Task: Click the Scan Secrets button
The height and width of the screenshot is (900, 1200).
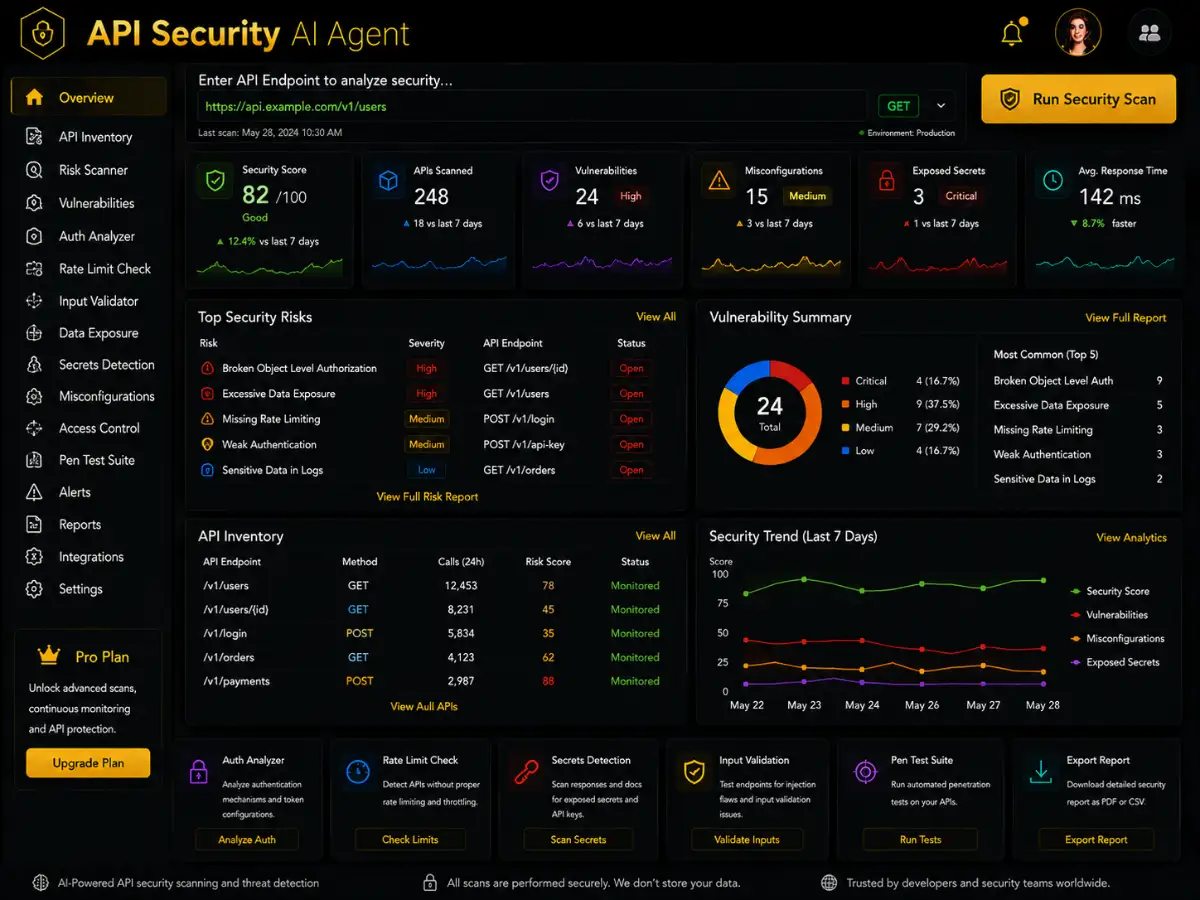Action: coord(578,839)
